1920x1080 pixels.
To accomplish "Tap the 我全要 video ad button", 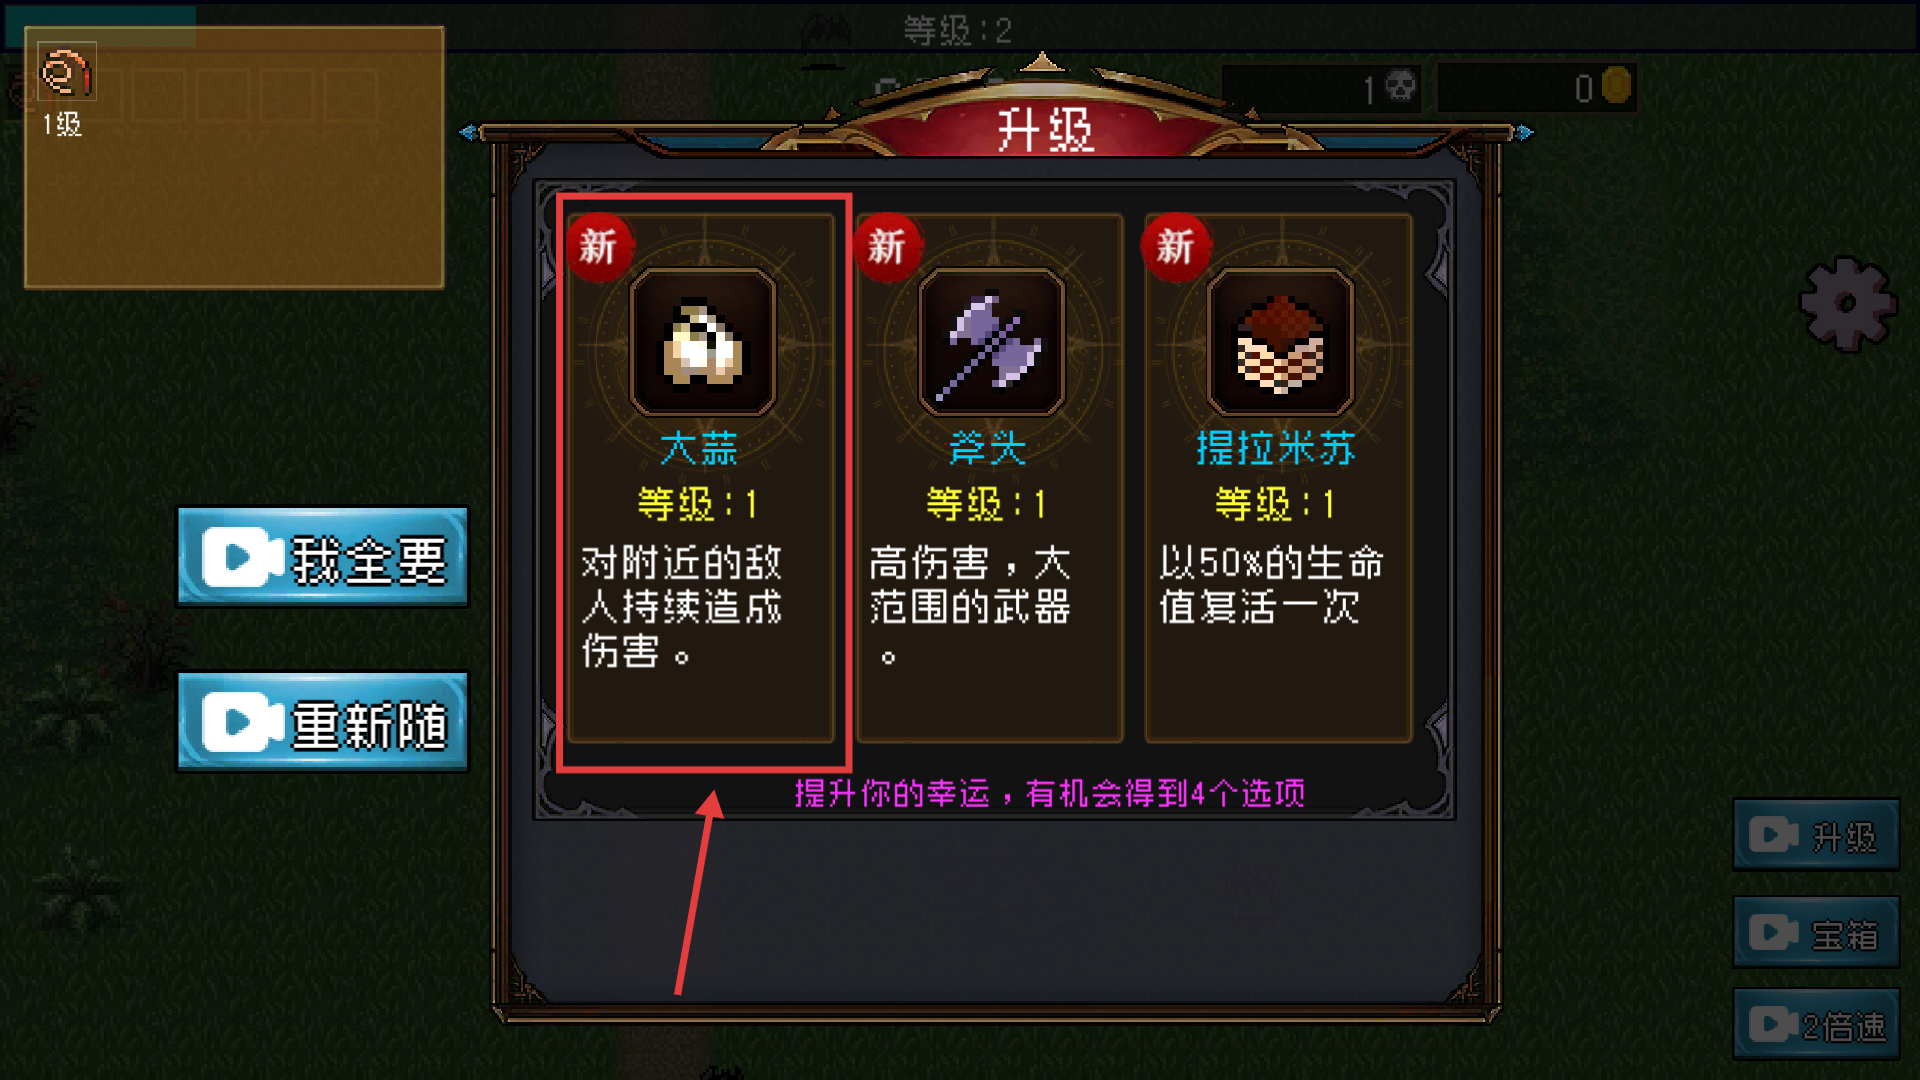I will point(322,557).
